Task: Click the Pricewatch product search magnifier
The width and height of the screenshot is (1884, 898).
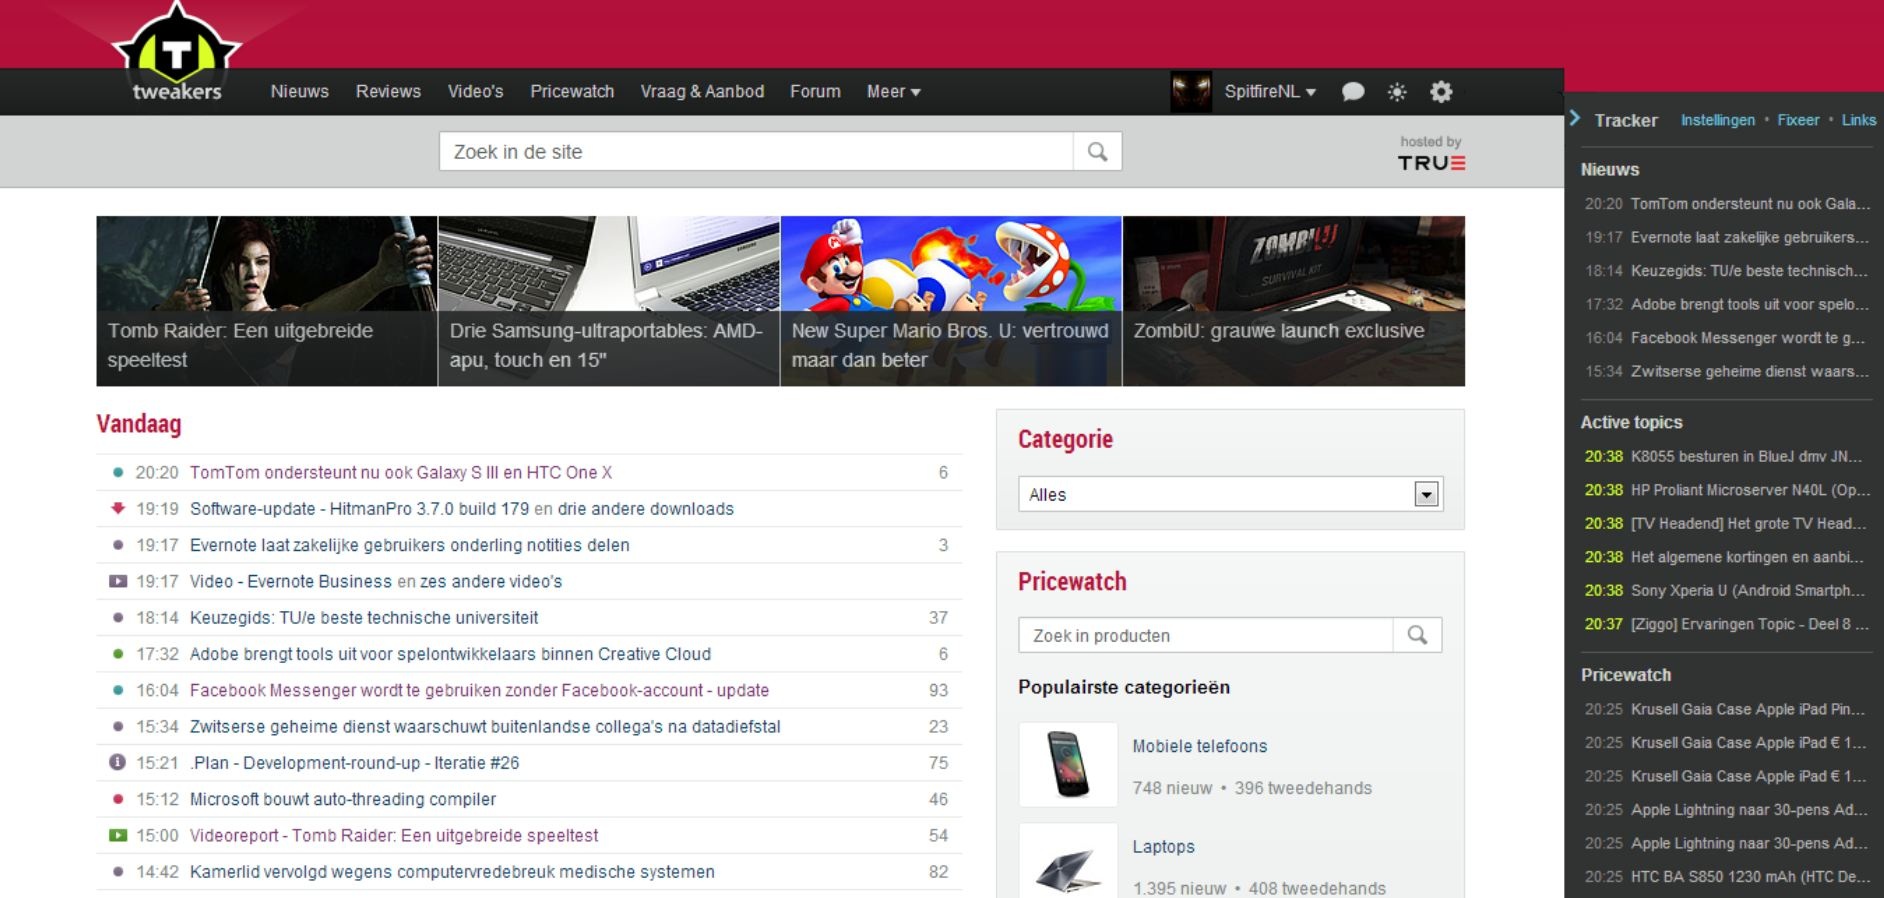Action: 1417,635
